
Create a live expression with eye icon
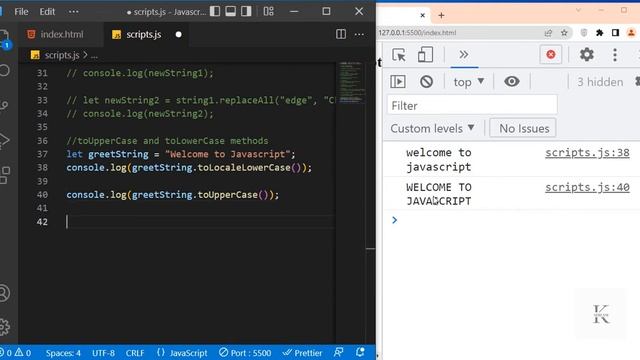[x=511, y=82]
